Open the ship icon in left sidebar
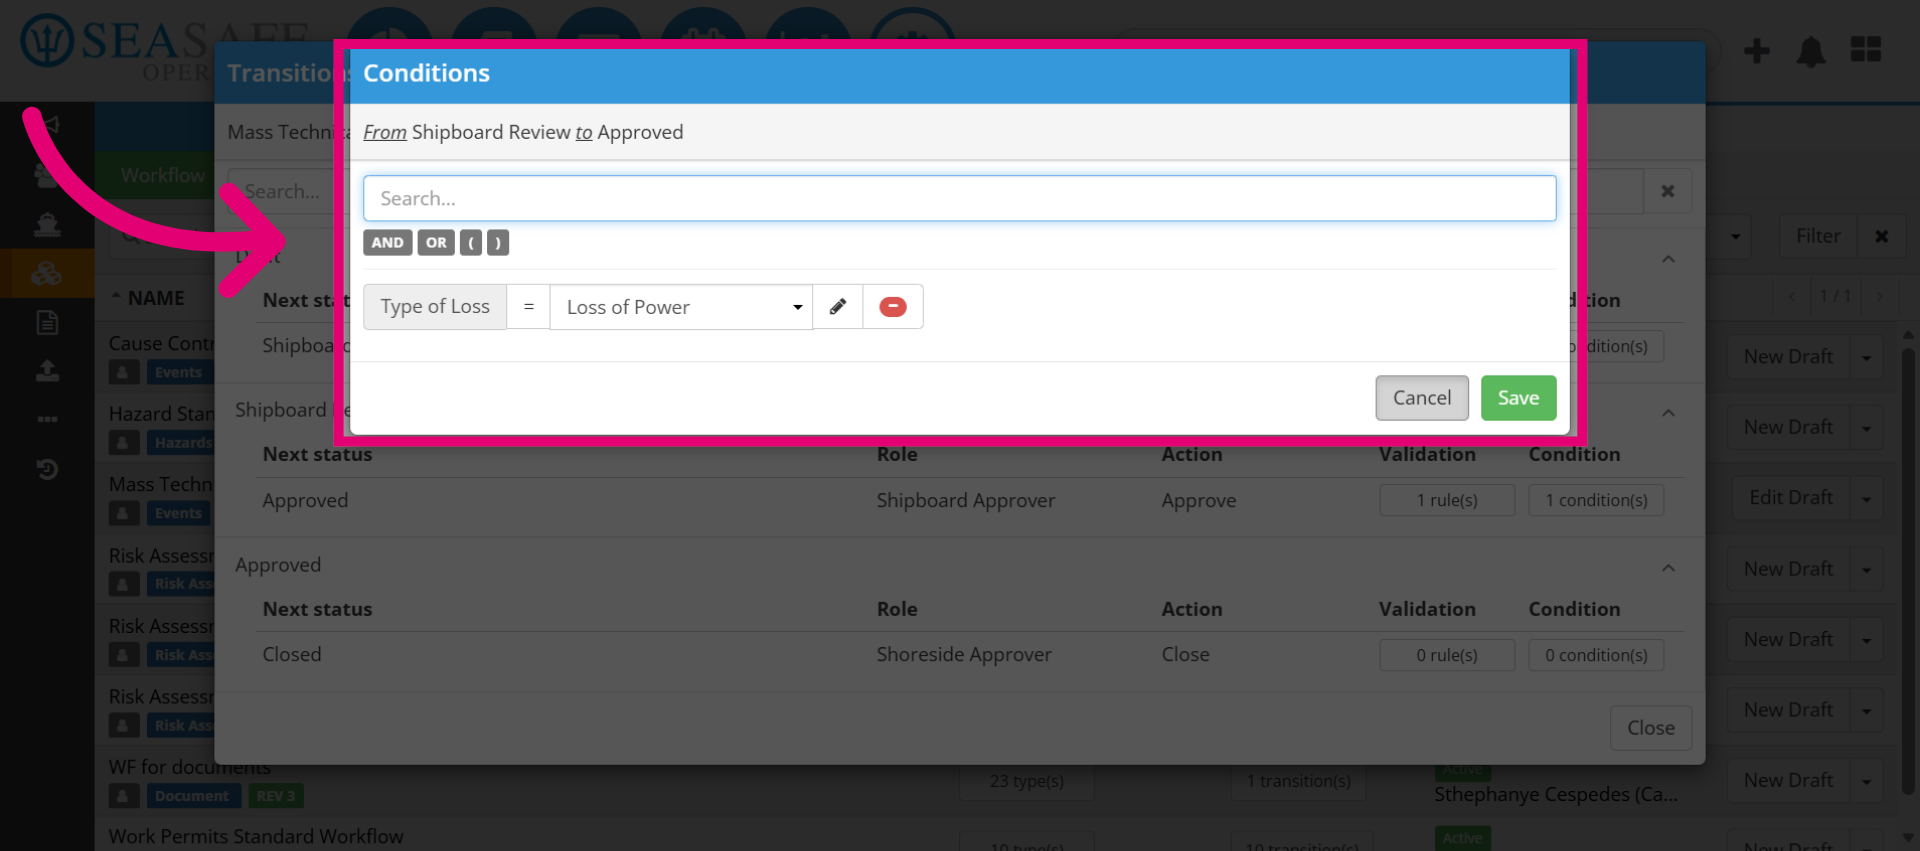 (x=47, y=224)
